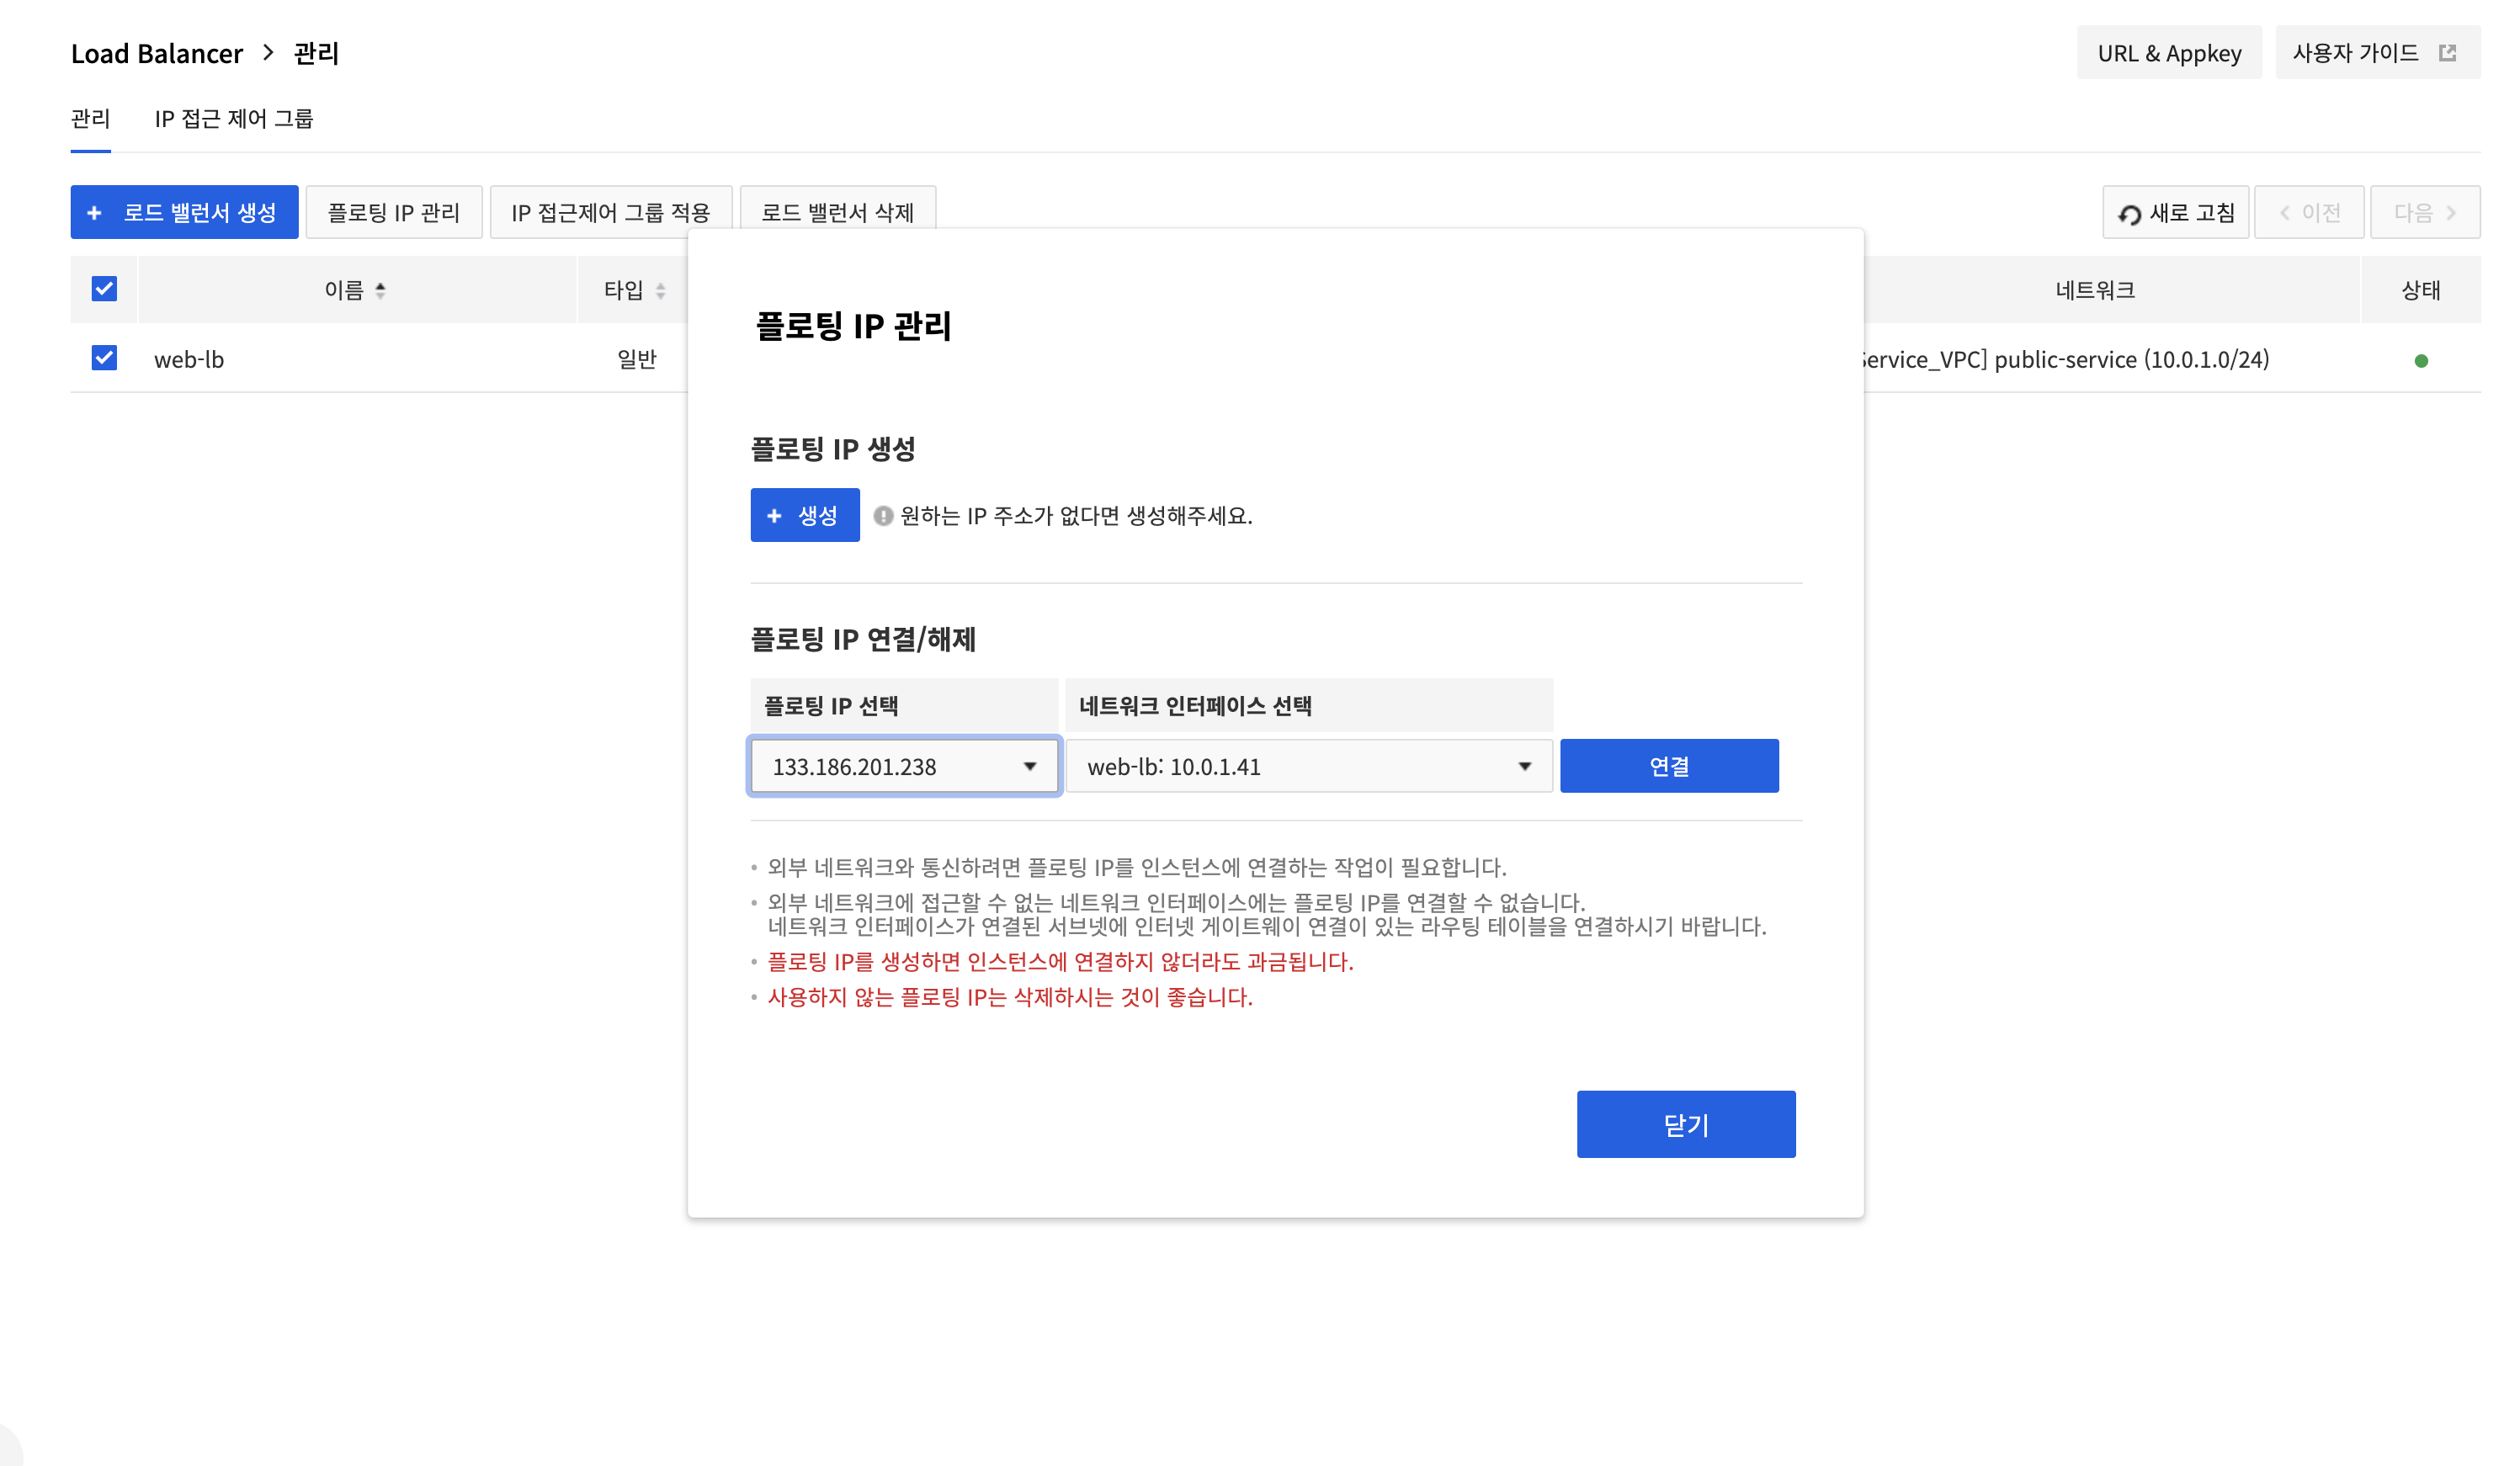This screenshot has width=2520, height=1466.
Task: Open the 네트워크 인터페이스 선택 dropdown
Action: (x=1308, y=766)
